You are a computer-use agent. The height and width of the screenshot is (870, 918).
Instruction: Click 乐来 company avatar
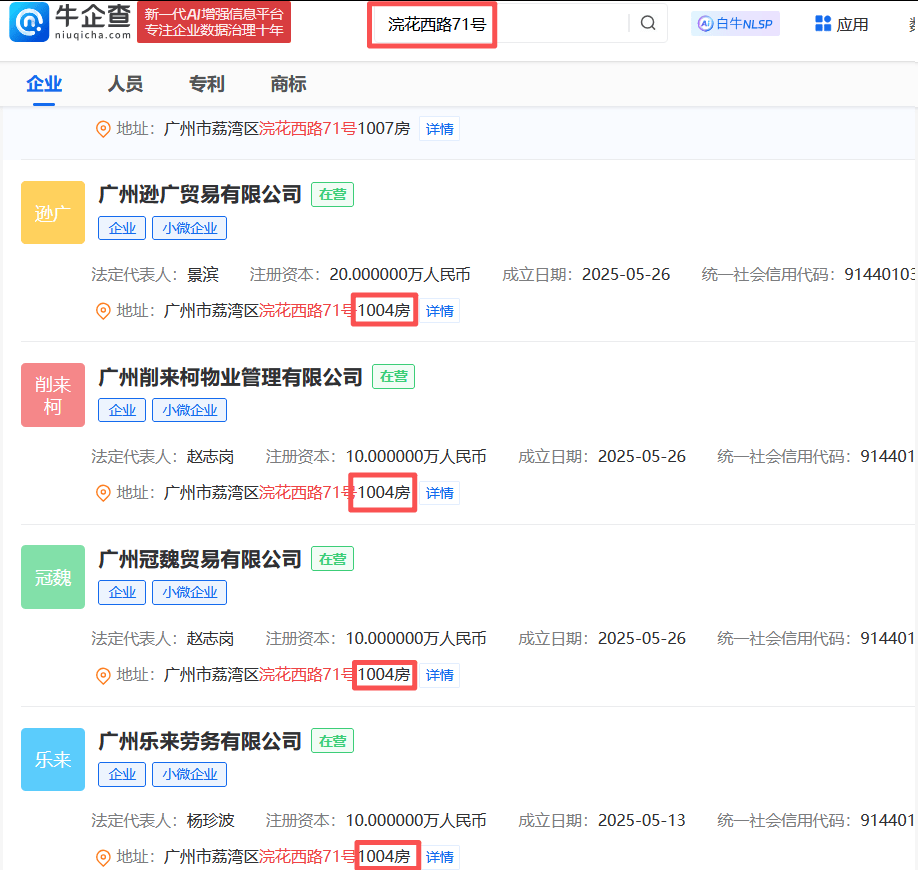click(53, 759)
